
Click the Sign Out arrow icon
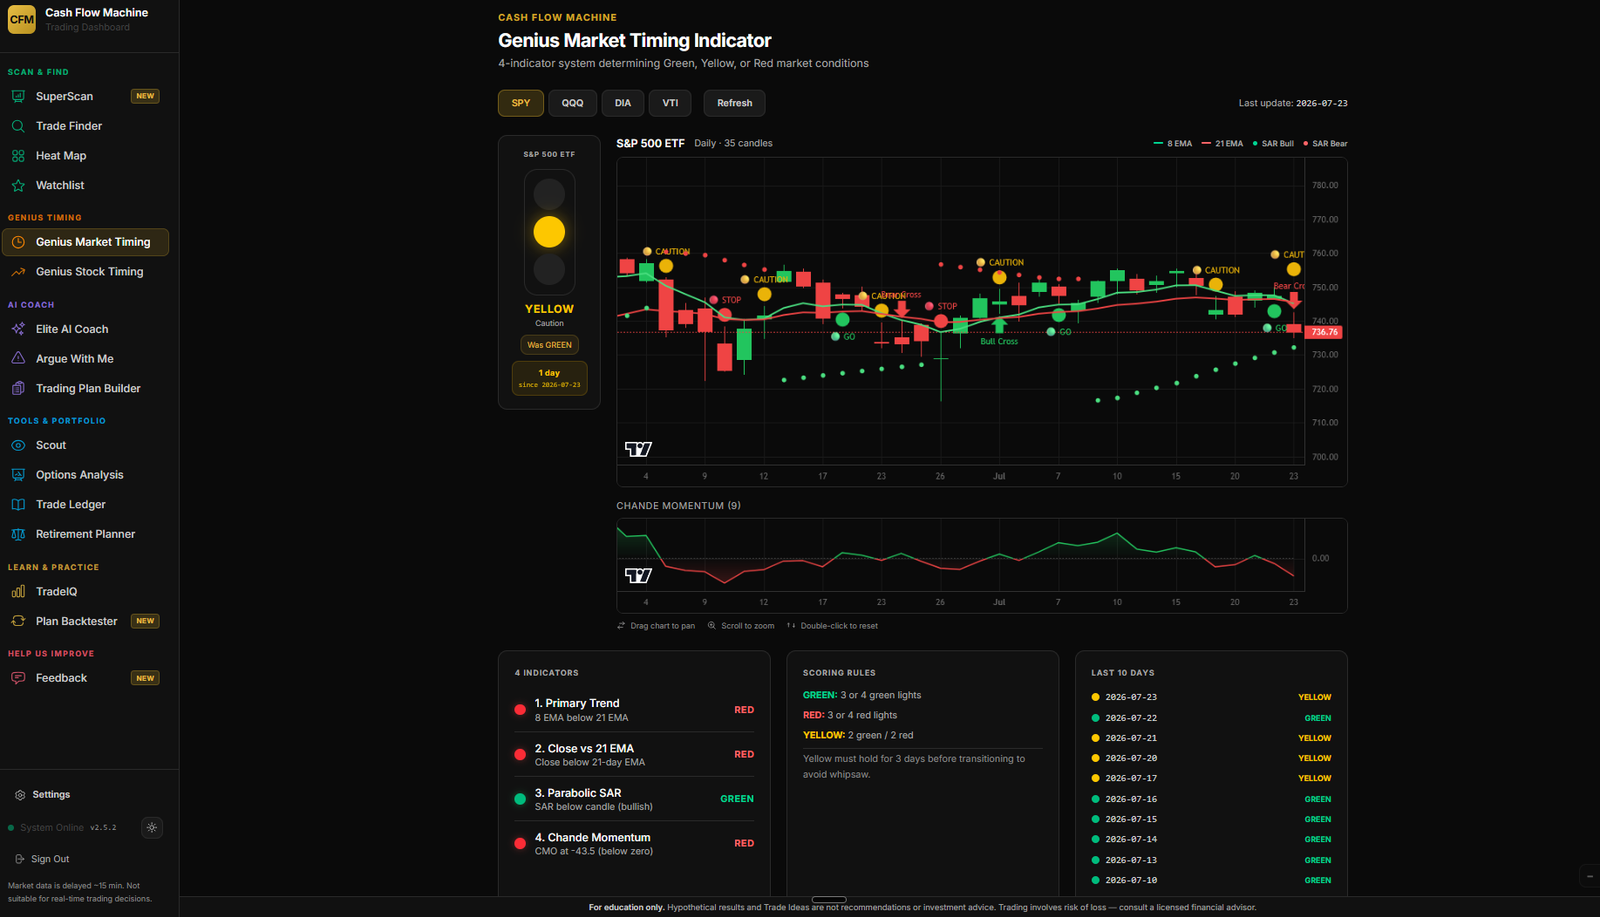coord(20,859)
